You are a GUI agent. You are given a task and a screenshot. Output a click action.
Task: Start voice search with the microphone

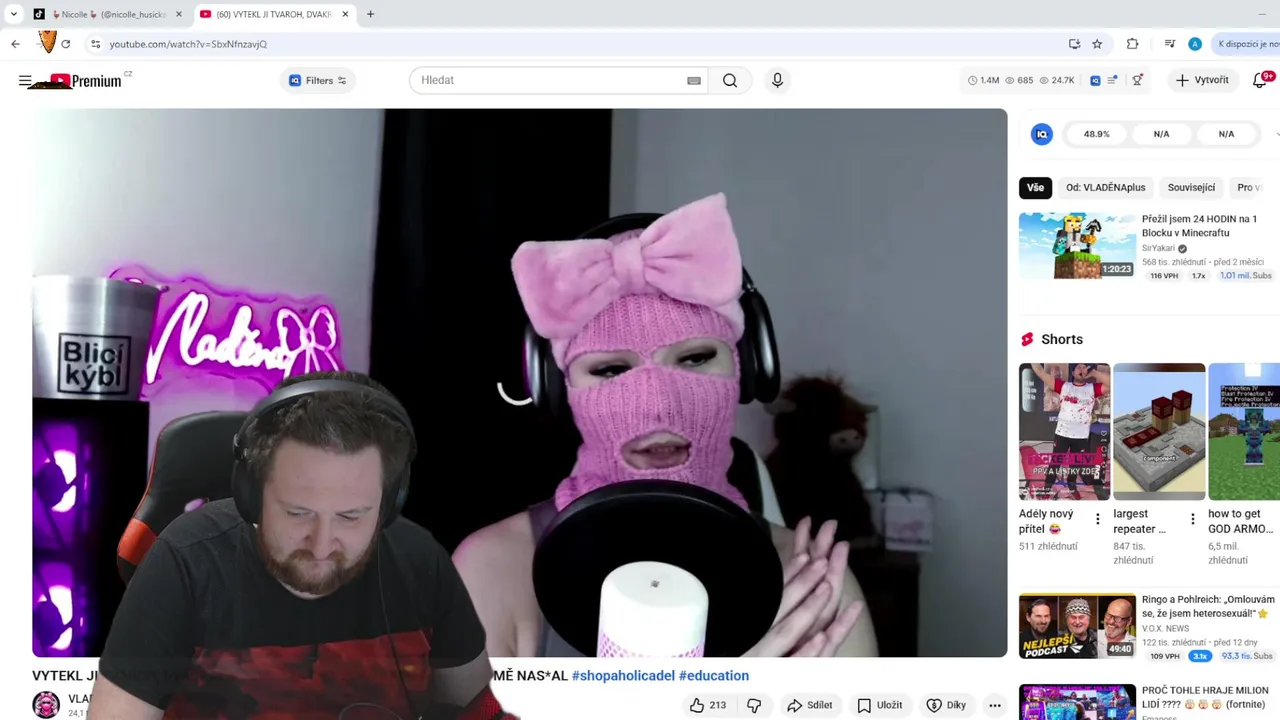[x=777, y=81]
